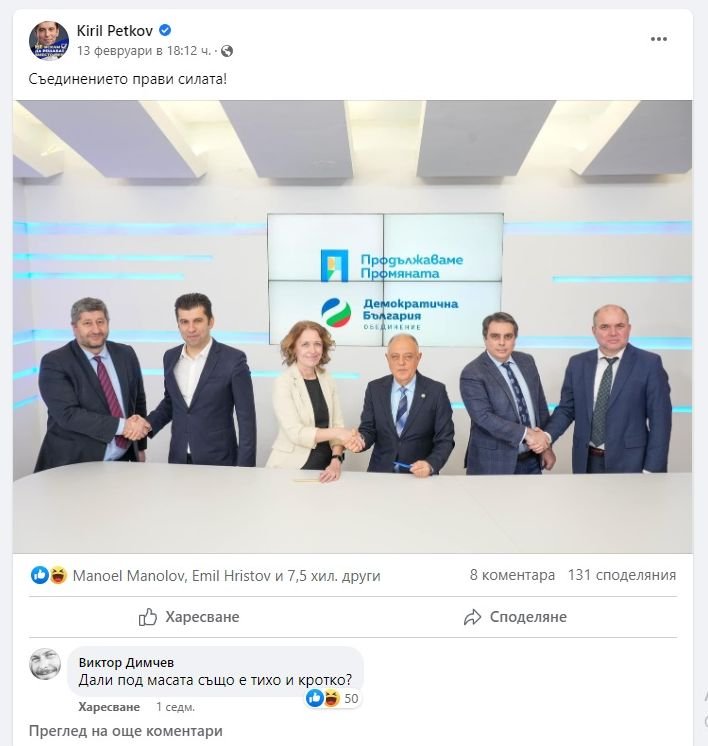Click the blue like reaction icon under the photo
708x746 pixels.
39,575
